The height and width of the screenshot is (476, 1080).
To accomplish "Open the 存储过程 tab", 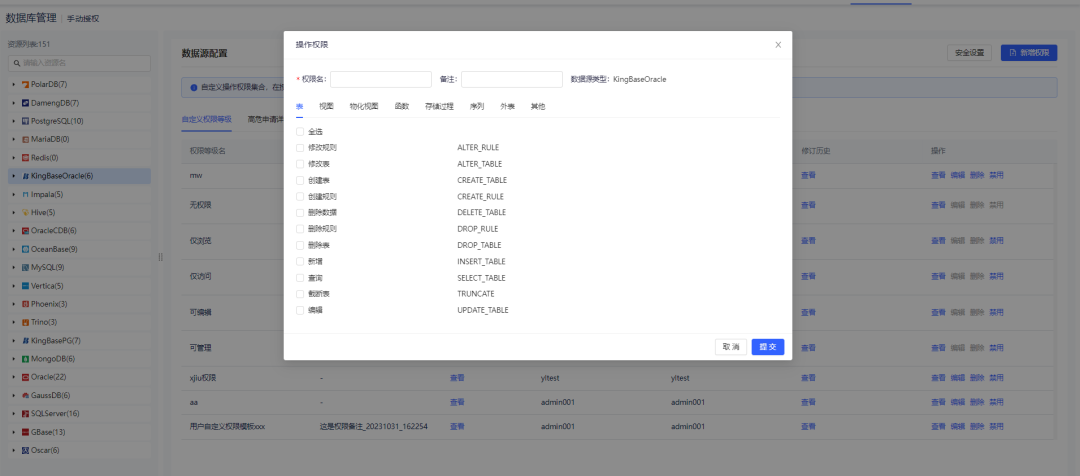I will click(439, 107).
